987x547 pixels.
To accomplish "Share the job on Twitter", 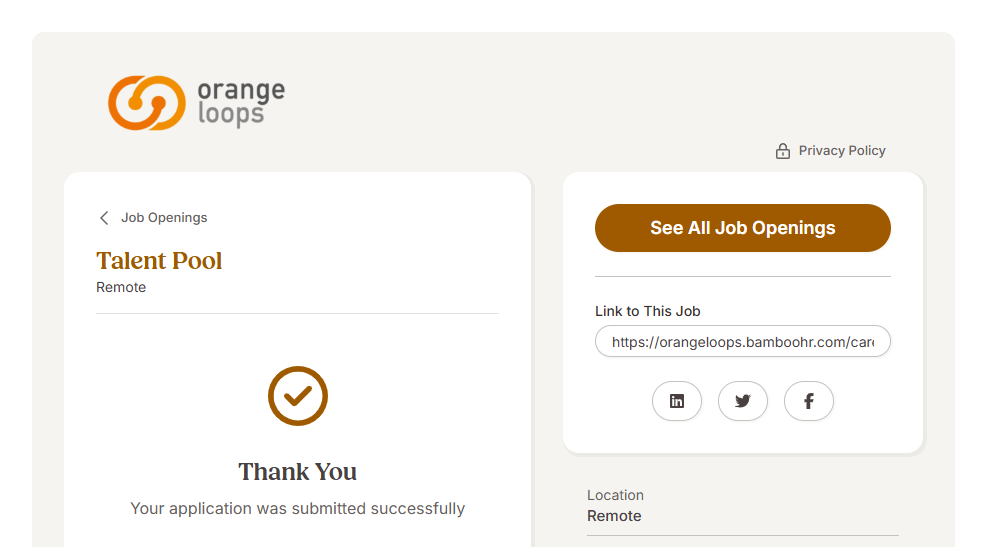I will (x=743, y=401).
